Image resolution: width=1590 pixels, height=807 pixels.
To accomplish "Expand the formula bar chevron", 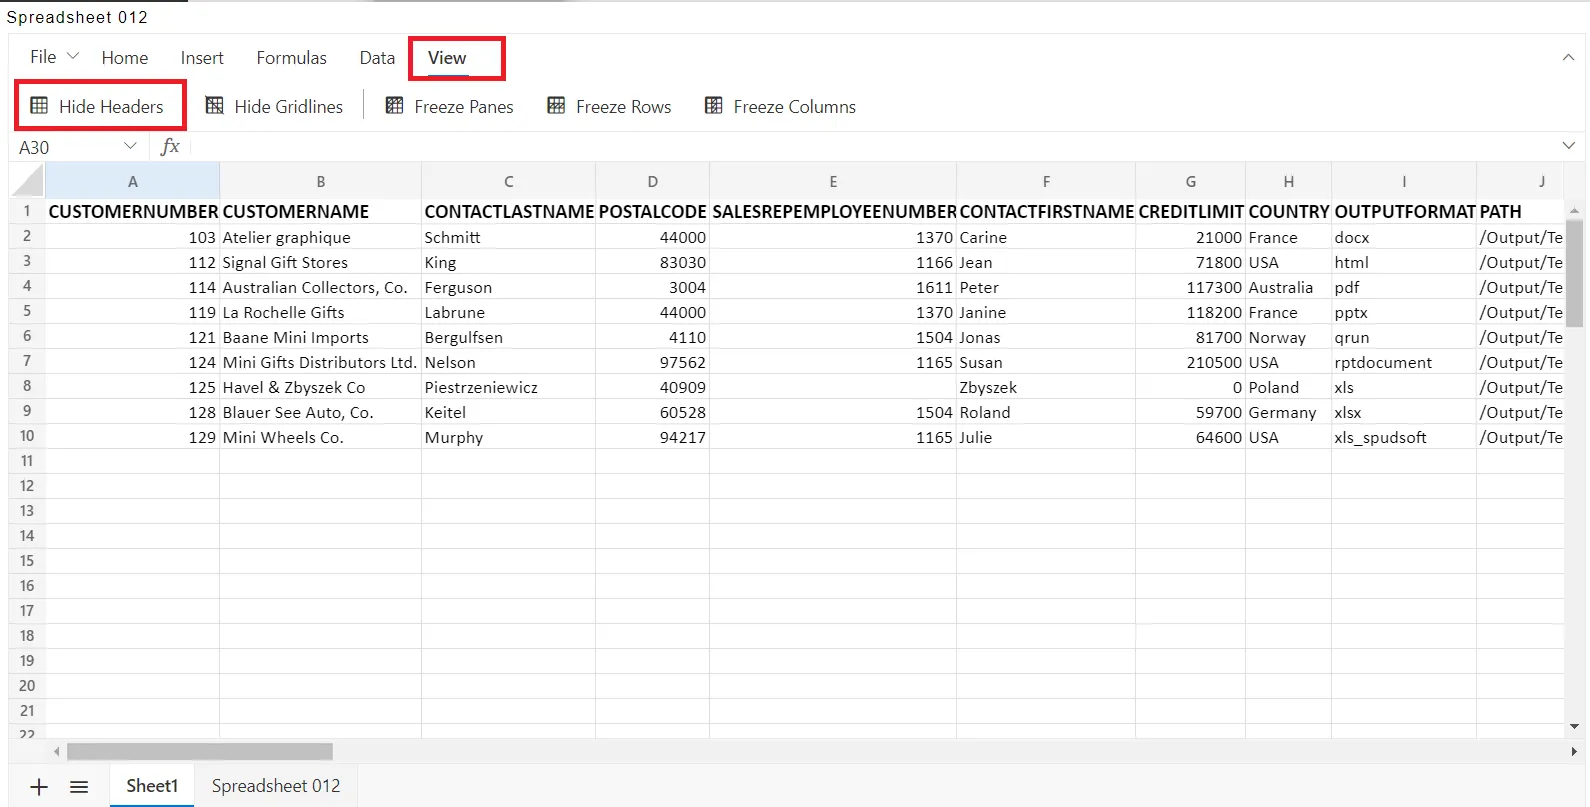I will (1568, 146).
